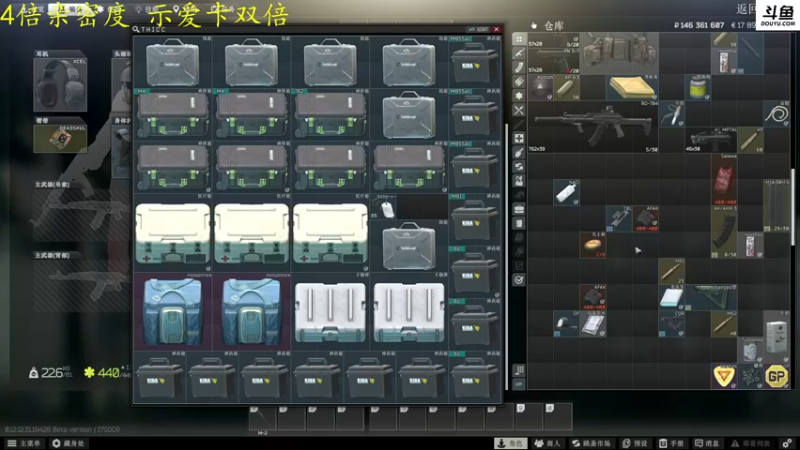Click the ruble balance ₽146 361 607

(699, 25)
